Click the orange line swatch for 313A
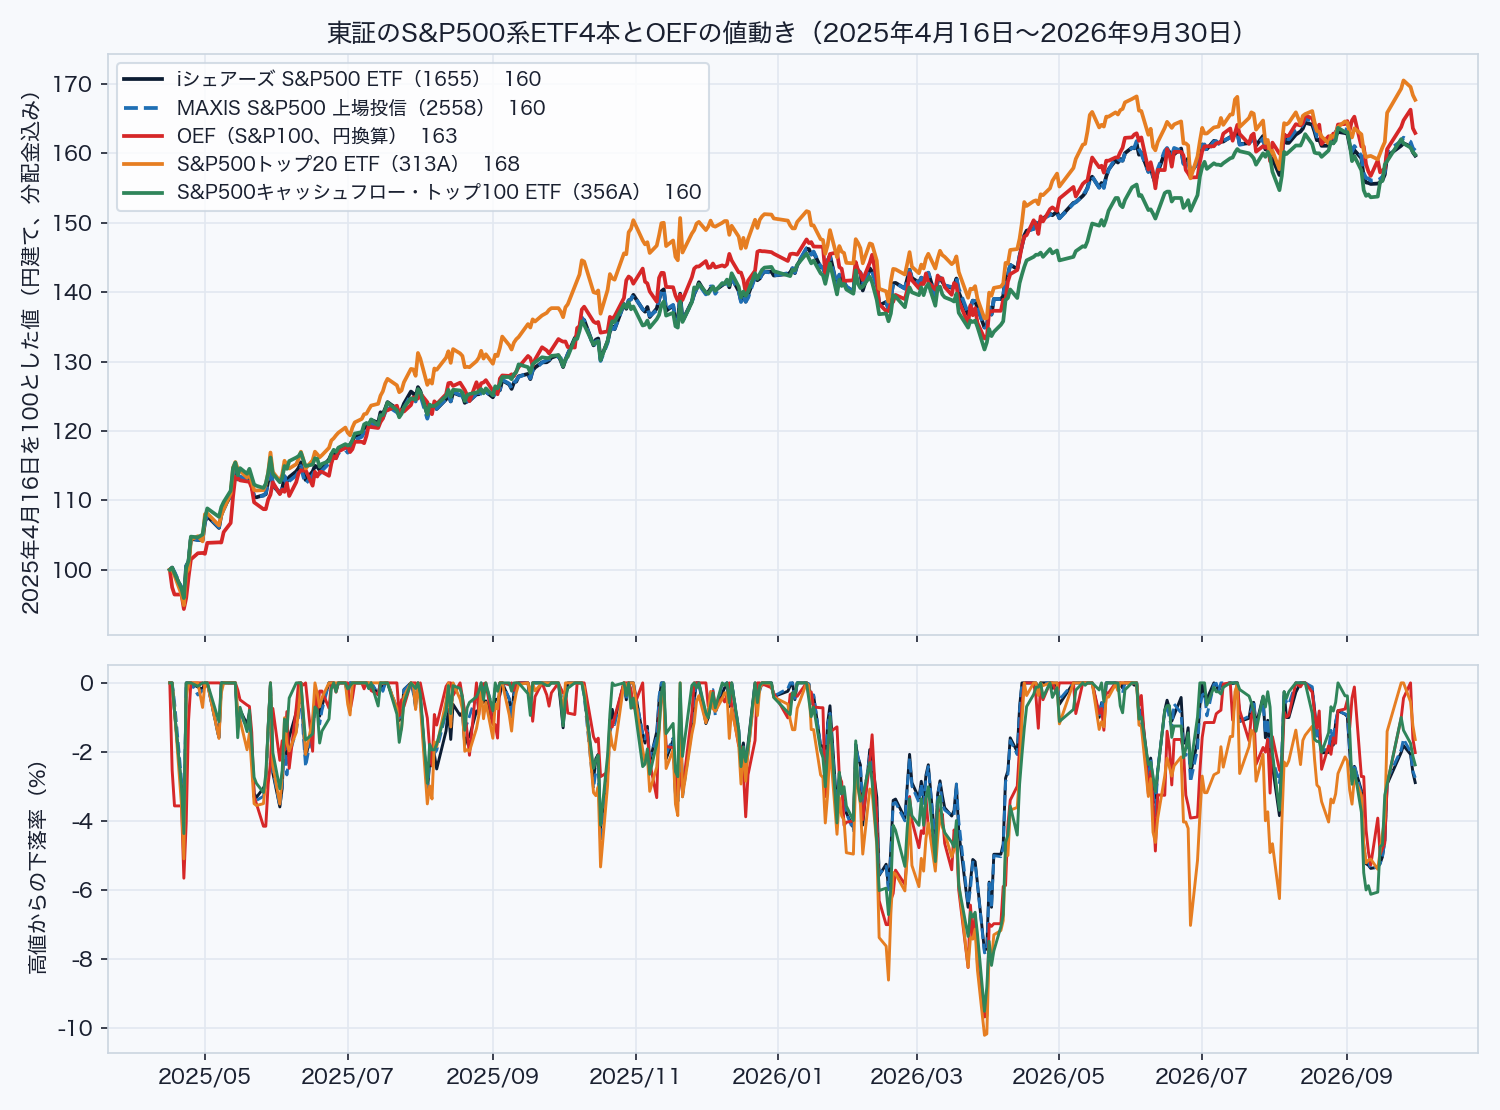Viewport: 1500px width, 1110px height. [143, 163]
